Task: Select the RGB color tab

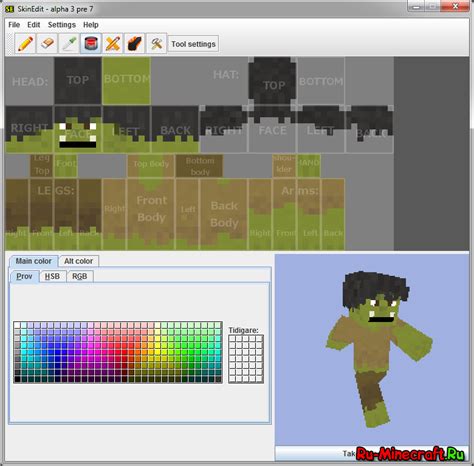Action: pyautogui.click(x=80, y=276)
